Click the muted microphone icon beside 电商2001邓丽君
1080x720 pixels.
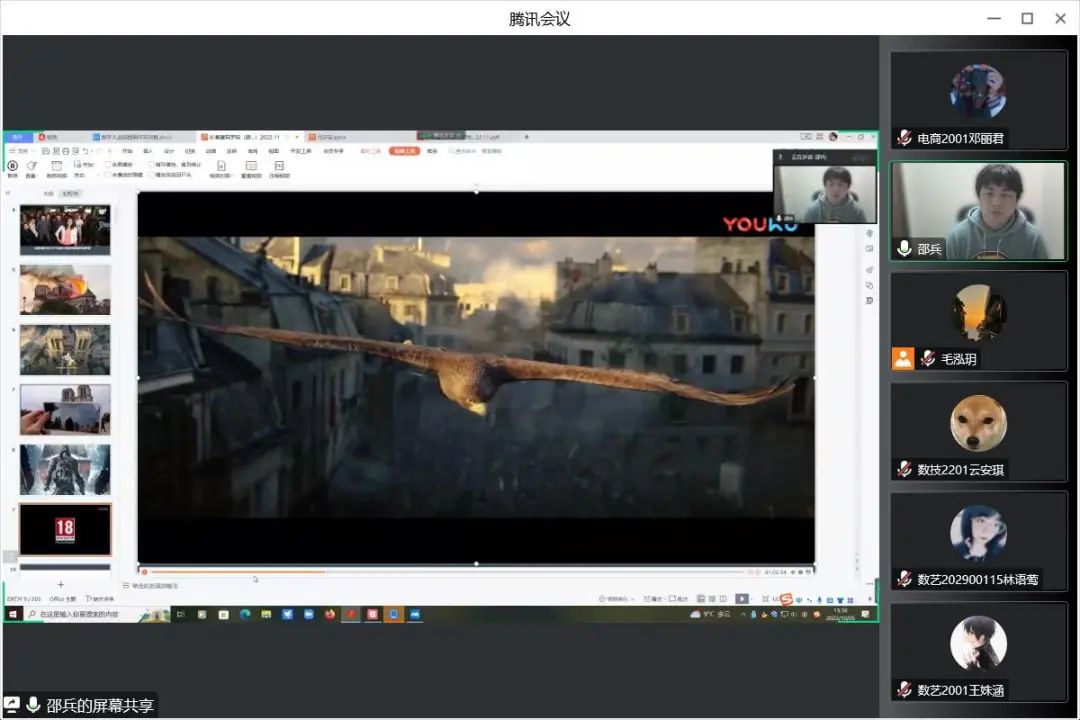coord(904,138)
